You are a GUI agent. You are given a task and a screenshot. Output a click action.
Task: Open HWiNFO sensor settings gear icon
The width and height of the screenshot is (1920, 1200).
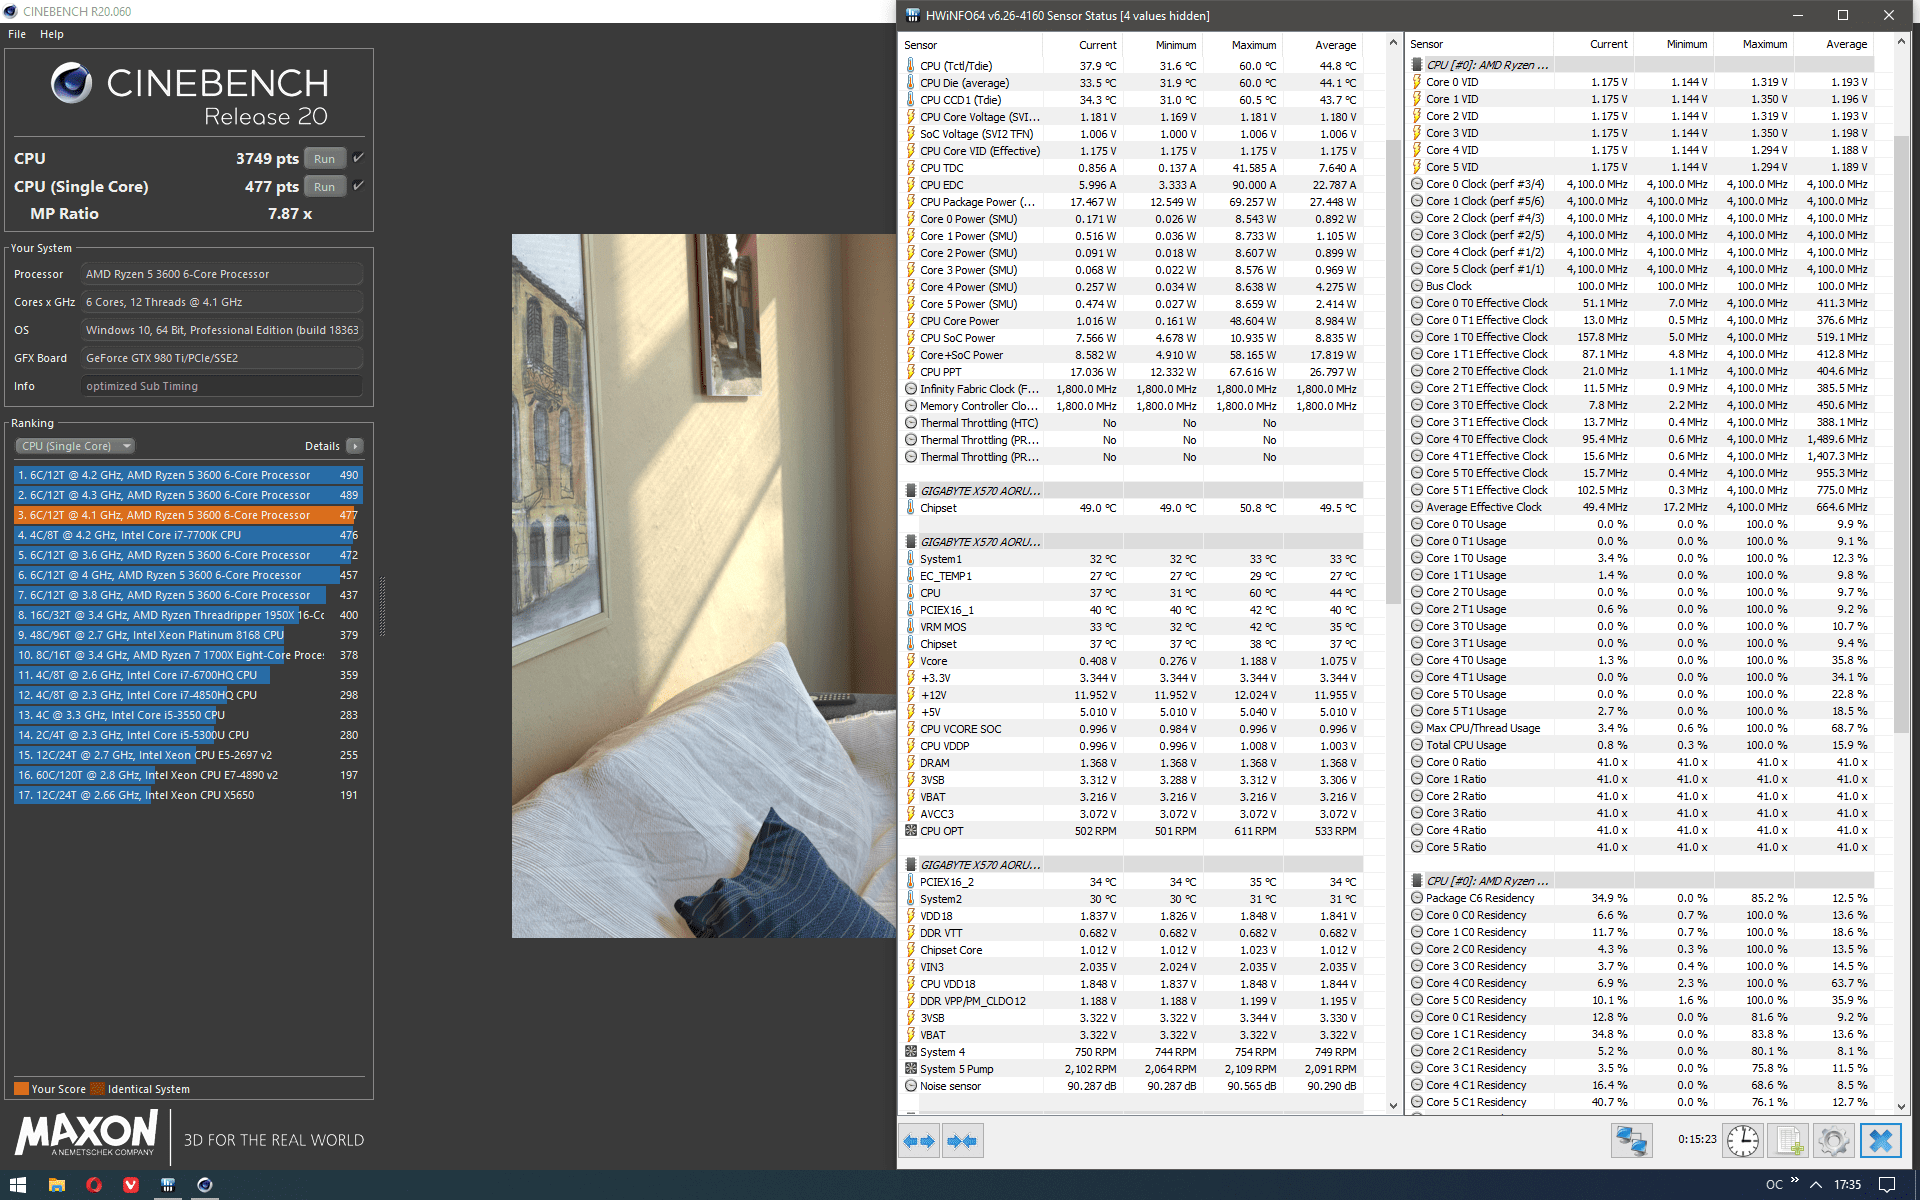coord(1833,1141)
